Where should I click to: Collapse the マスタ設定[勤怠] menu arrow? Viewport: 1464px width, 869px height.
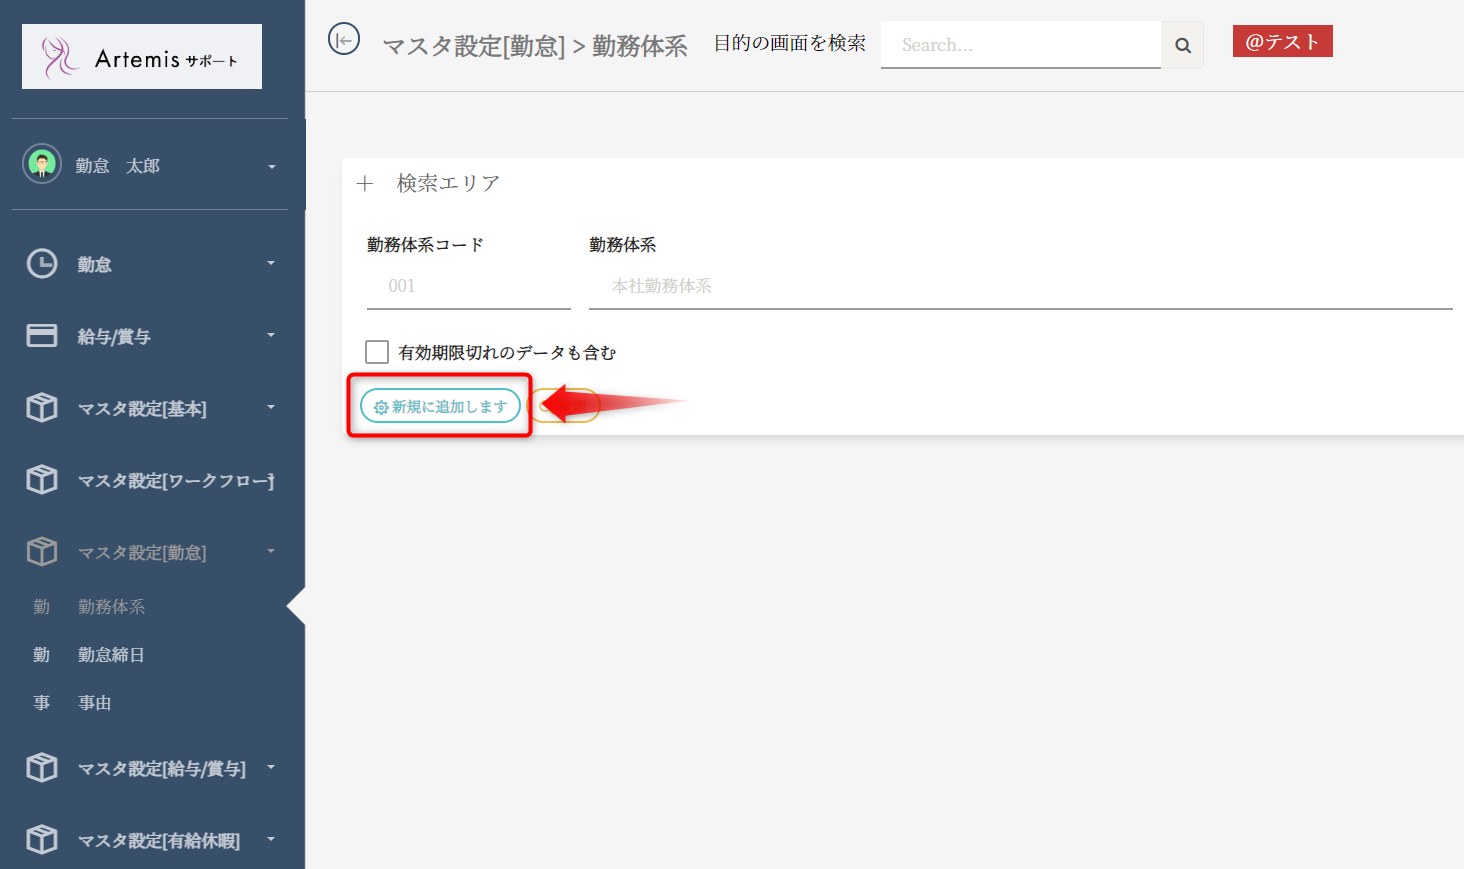[x=271, y=552]
